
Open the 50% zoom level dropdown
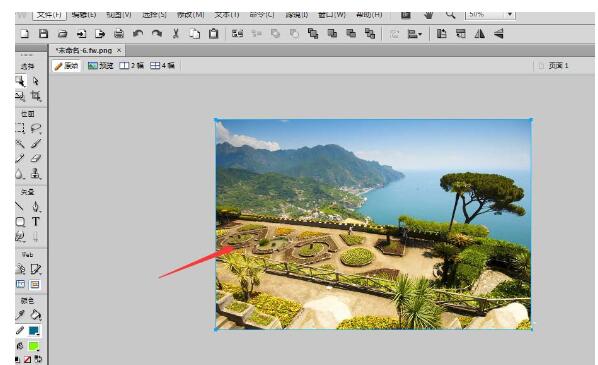(510, 14)
